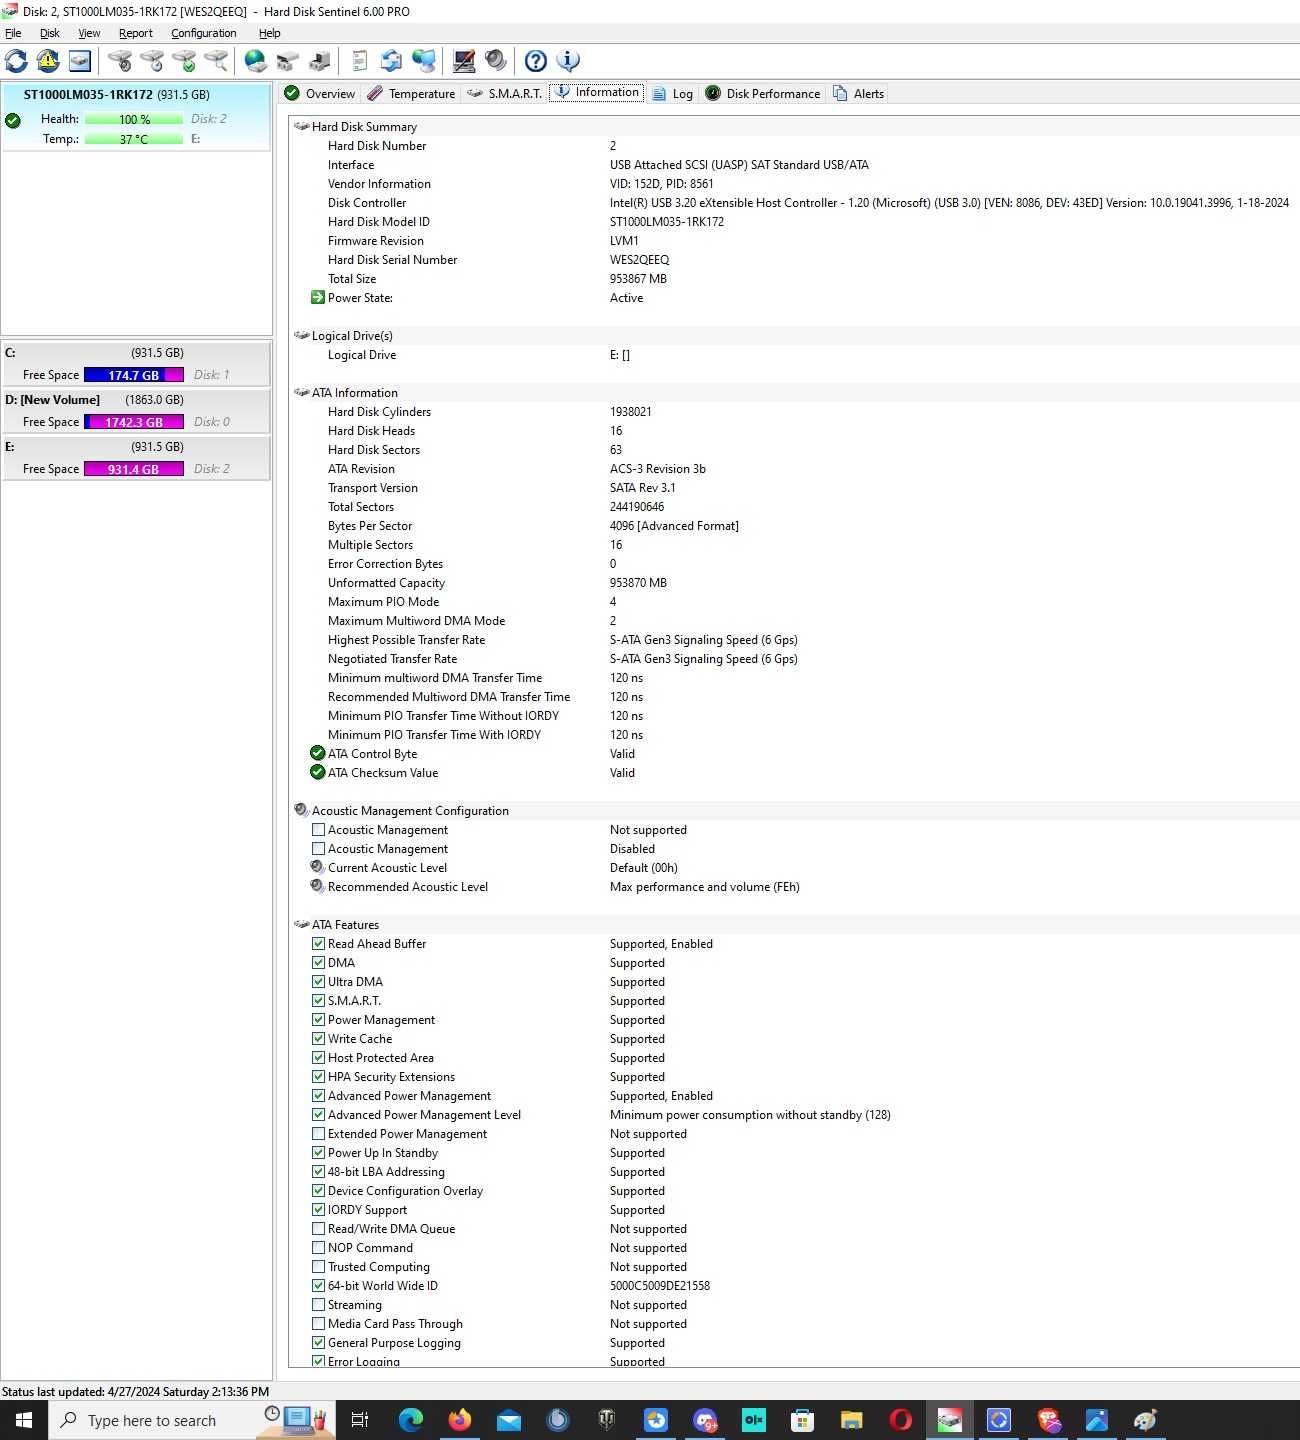The width and height of the screenshot is (1300, 1440).
Task: Start the extended self test (drive with clock icon)
Action: coord(152,61)
